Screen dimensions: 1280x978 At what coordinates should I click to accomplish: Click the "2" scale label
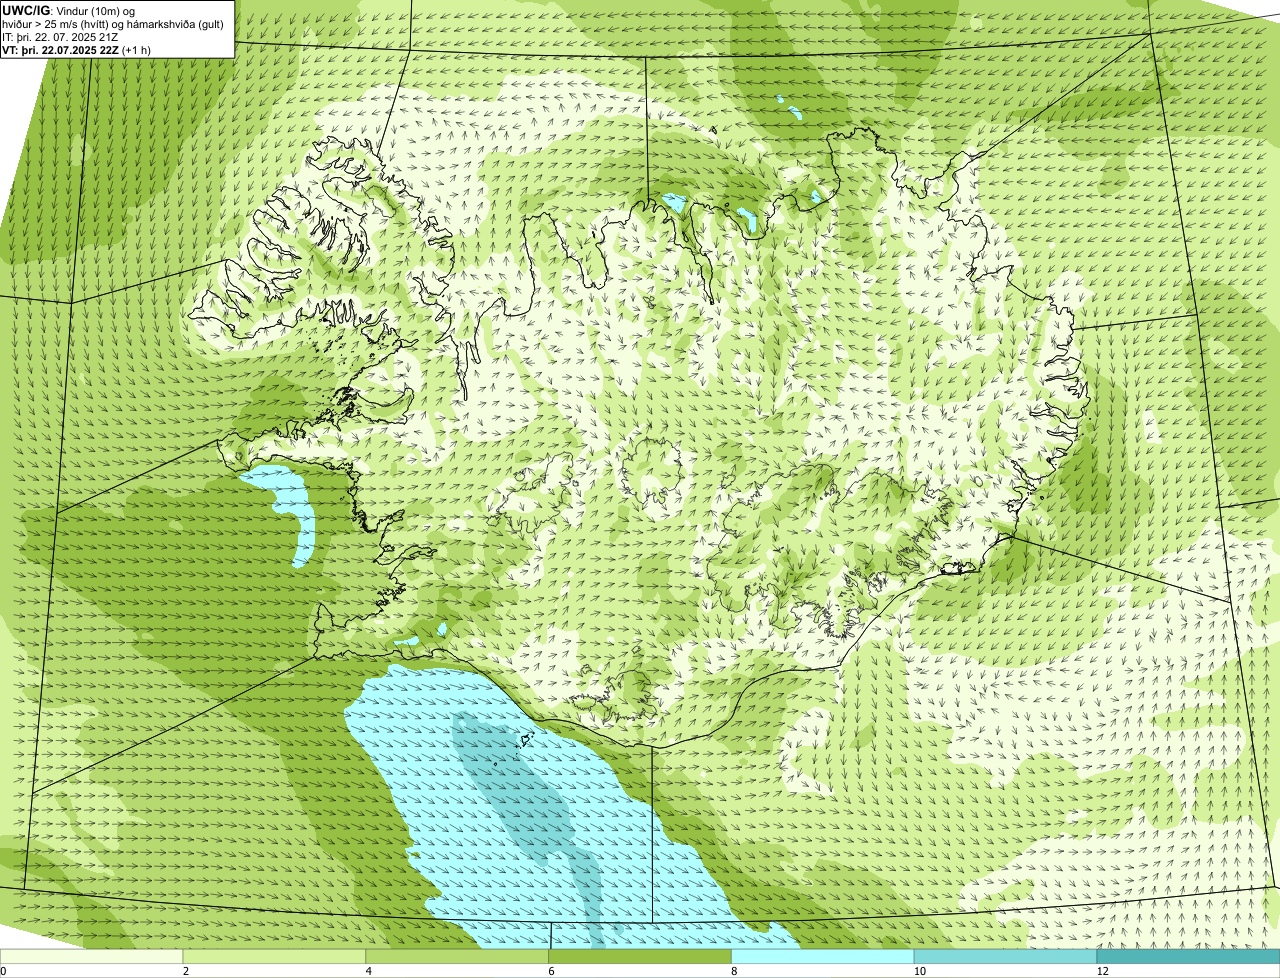click(186, 971)
